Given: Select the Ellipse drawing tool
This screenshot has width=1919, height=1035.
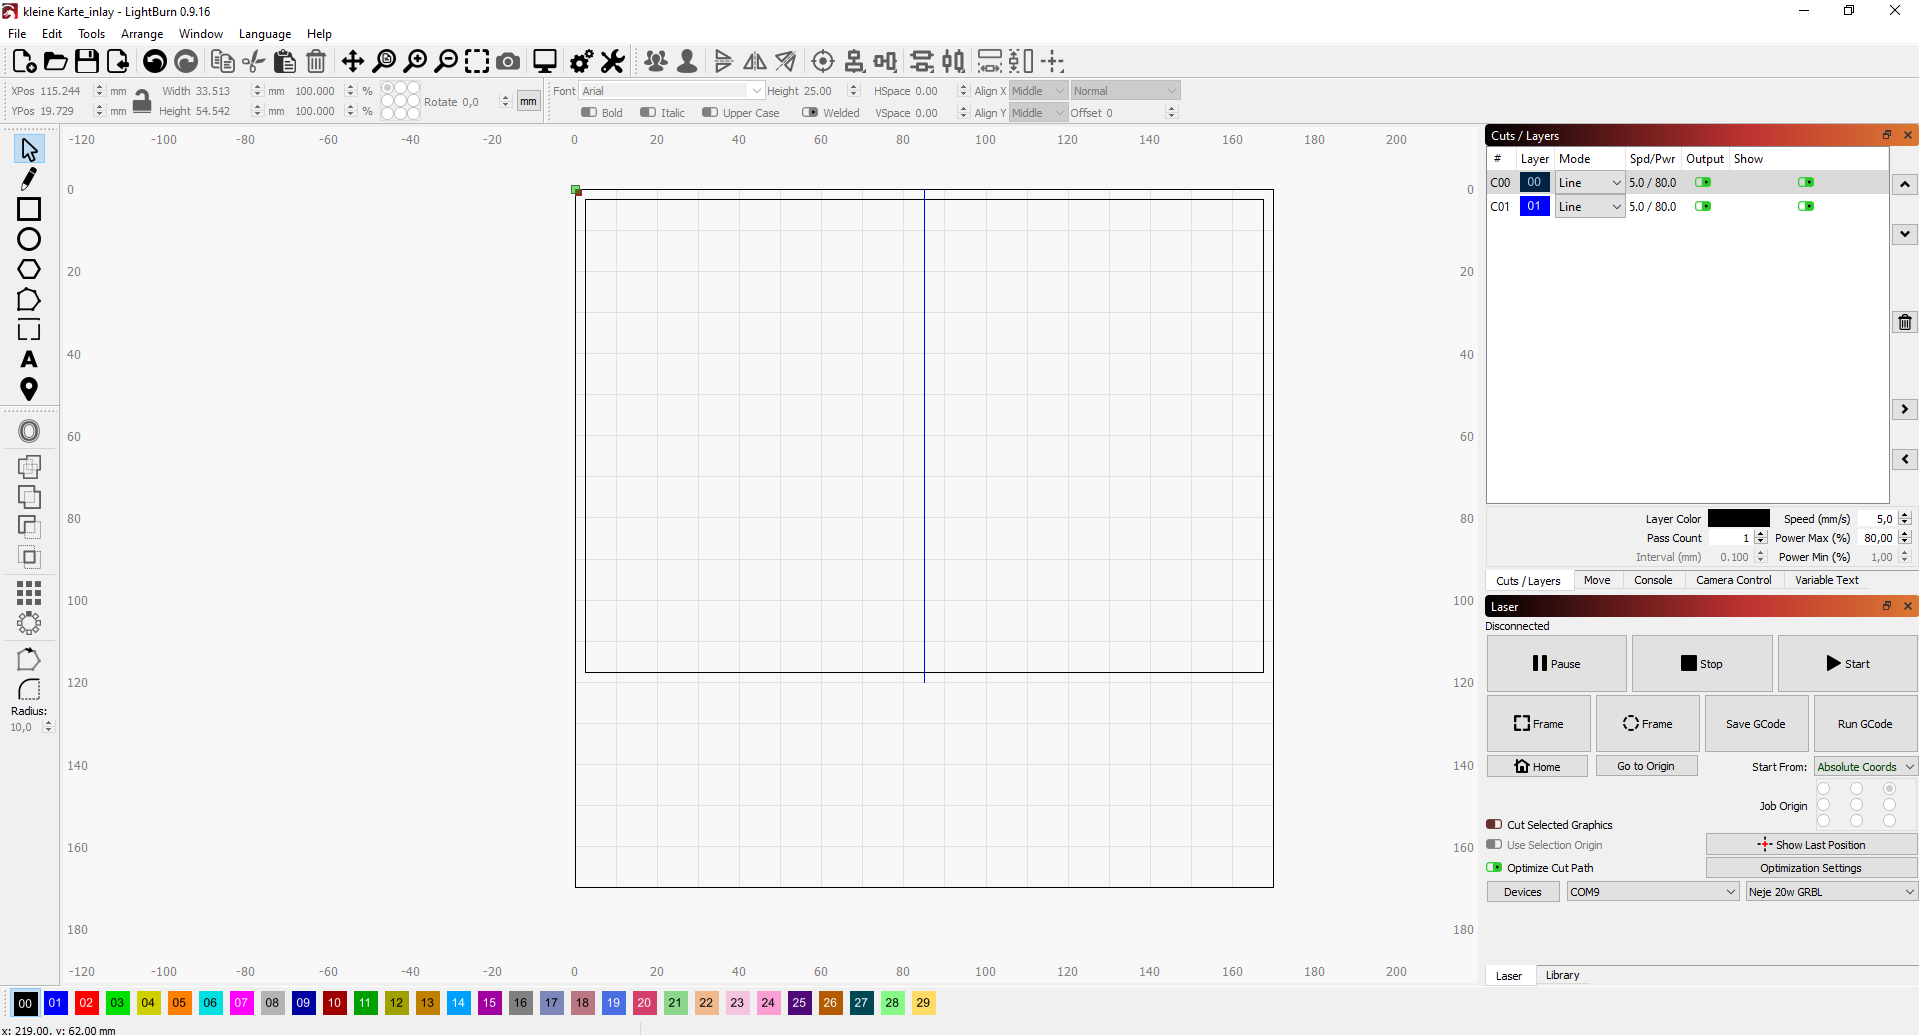Looking at the screenshot, I should tap(29, 239).
